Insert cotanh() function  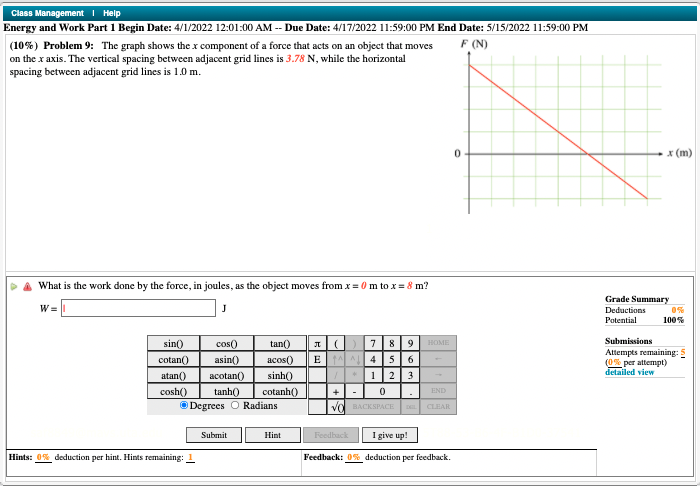280,391
